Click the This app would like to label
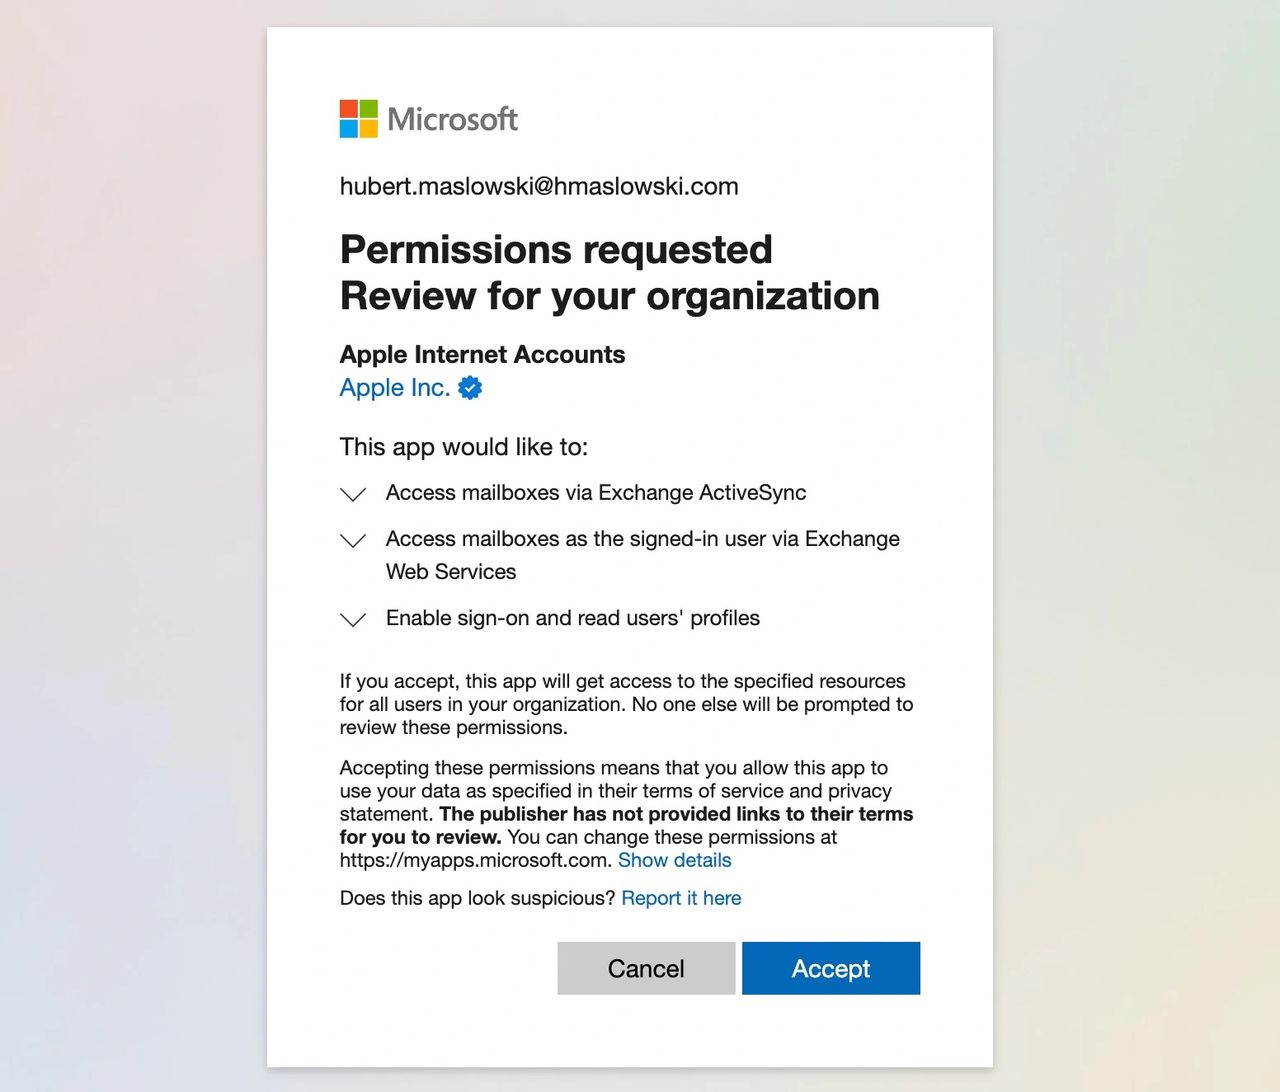The height and width of the screenshot is (1092, 1280). click(x=464, y=447)
